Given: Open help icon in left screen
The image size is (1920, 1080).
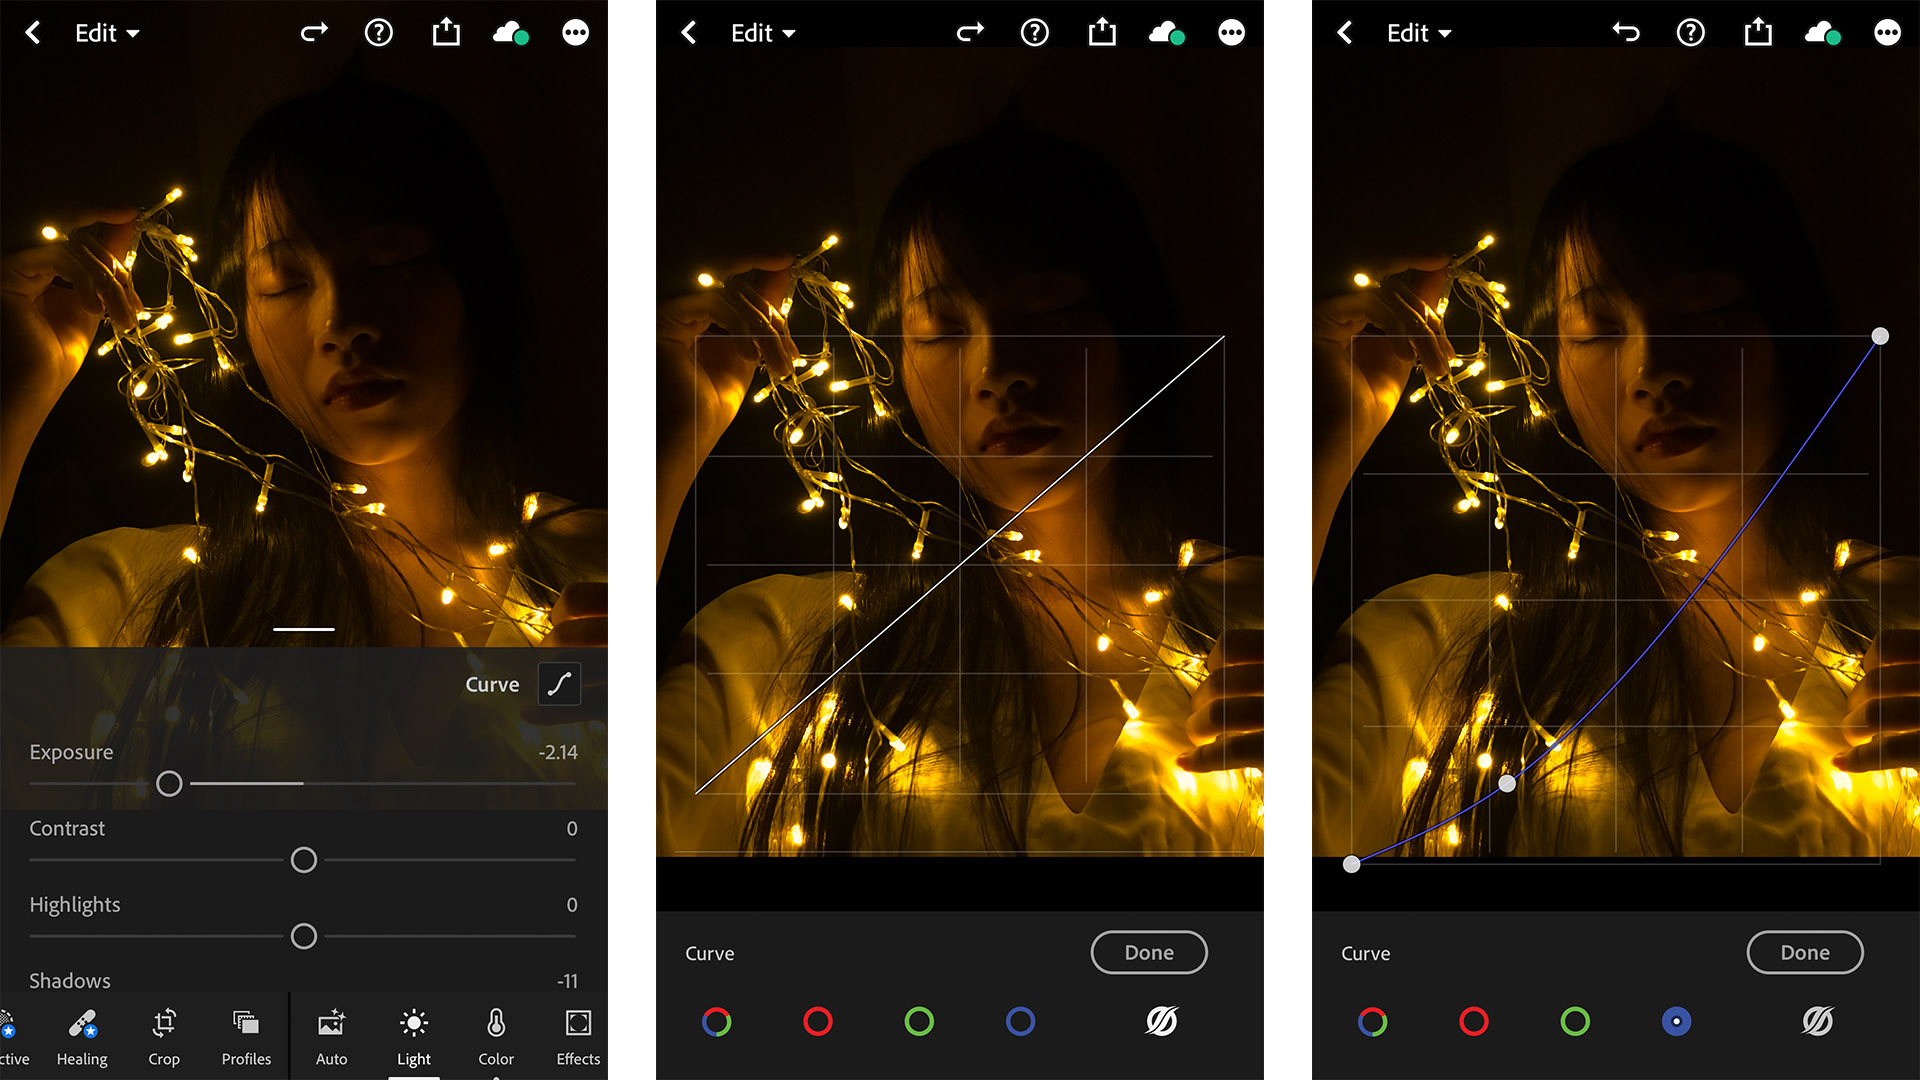Looking at the screenshot, I should (379, 33).
